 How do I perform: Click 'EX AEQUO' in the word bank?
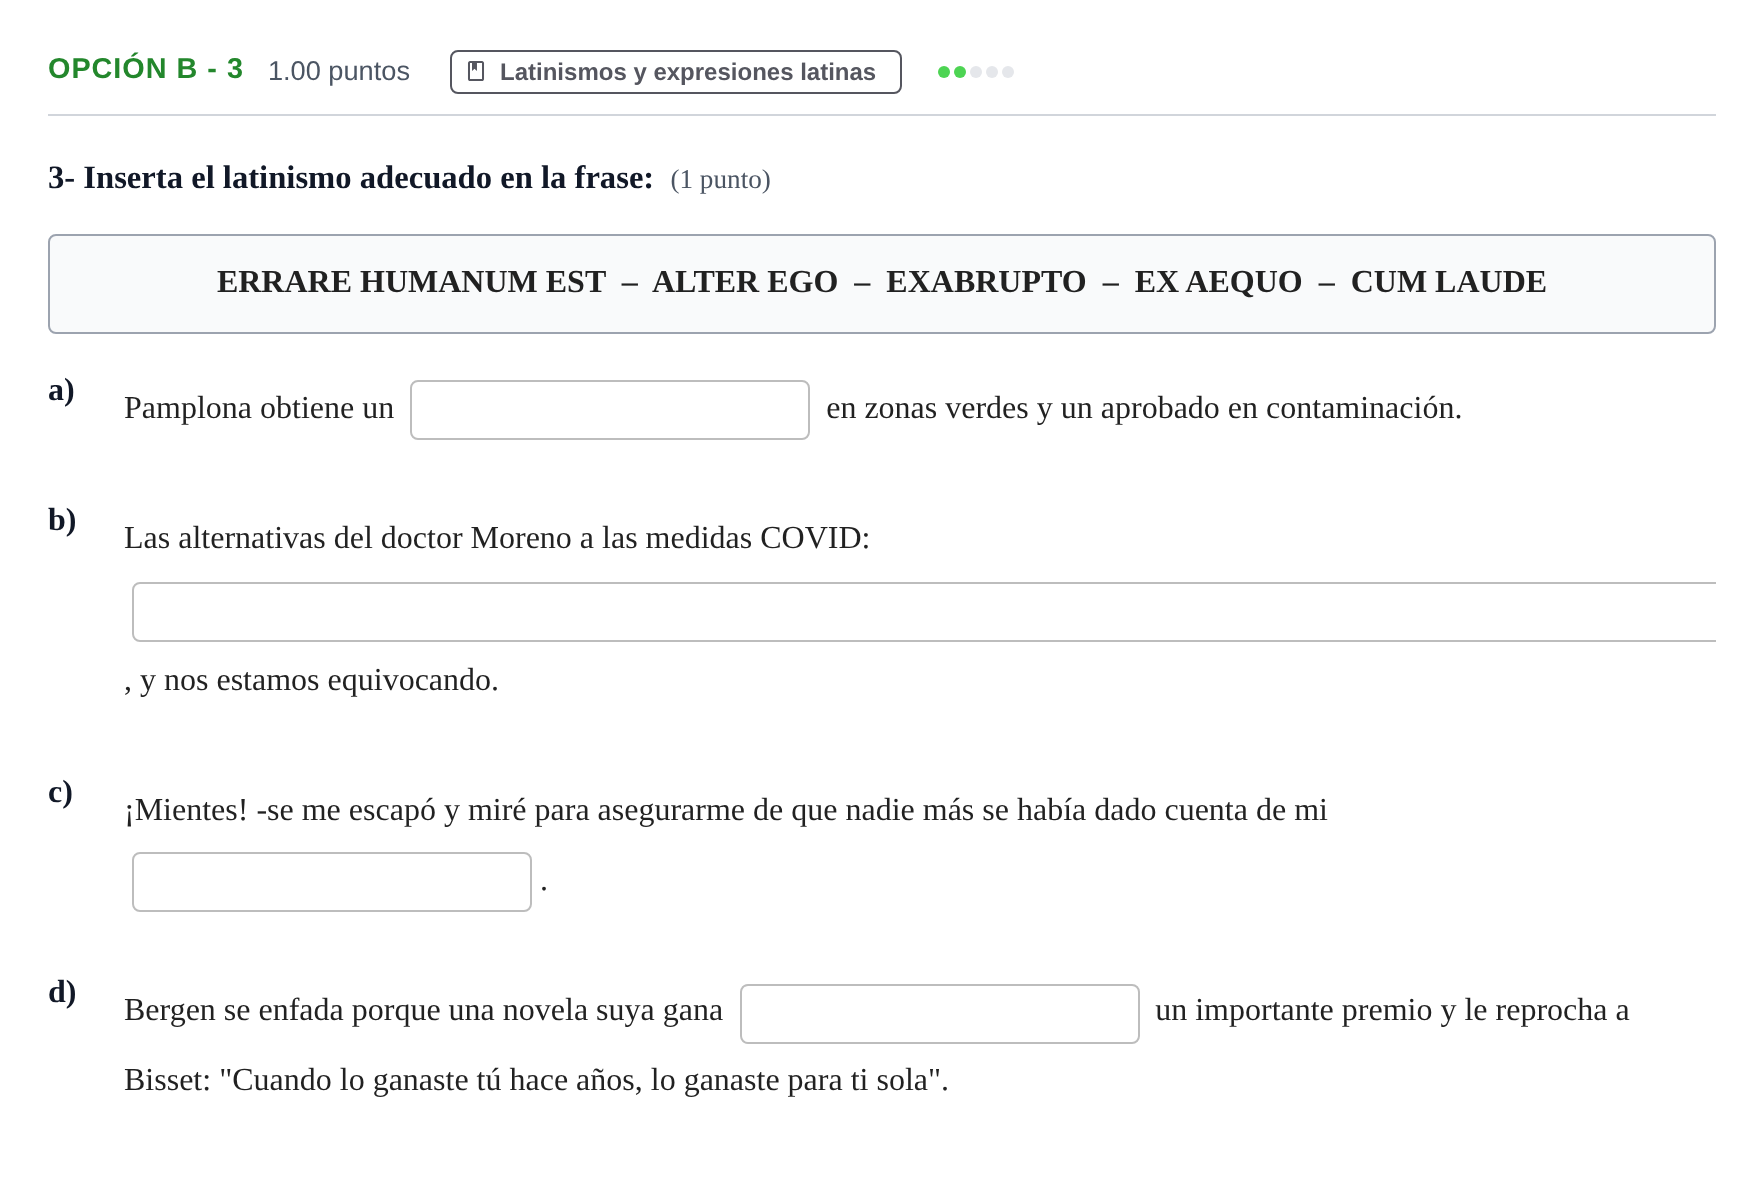1218,282
